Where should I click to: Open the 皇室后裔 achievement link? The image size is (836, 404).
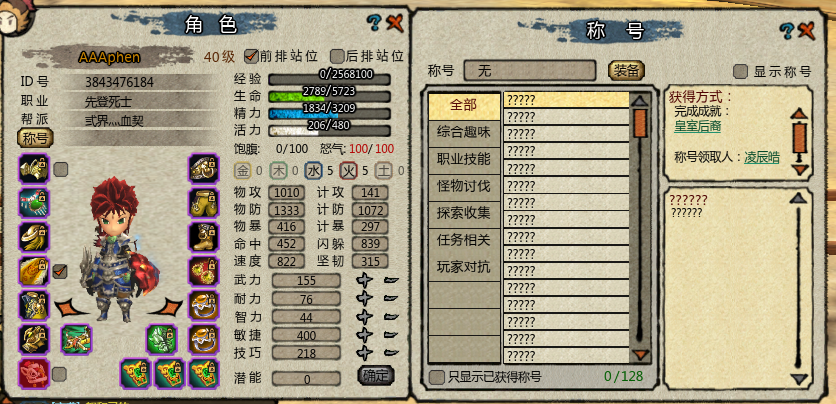[697, 126]
